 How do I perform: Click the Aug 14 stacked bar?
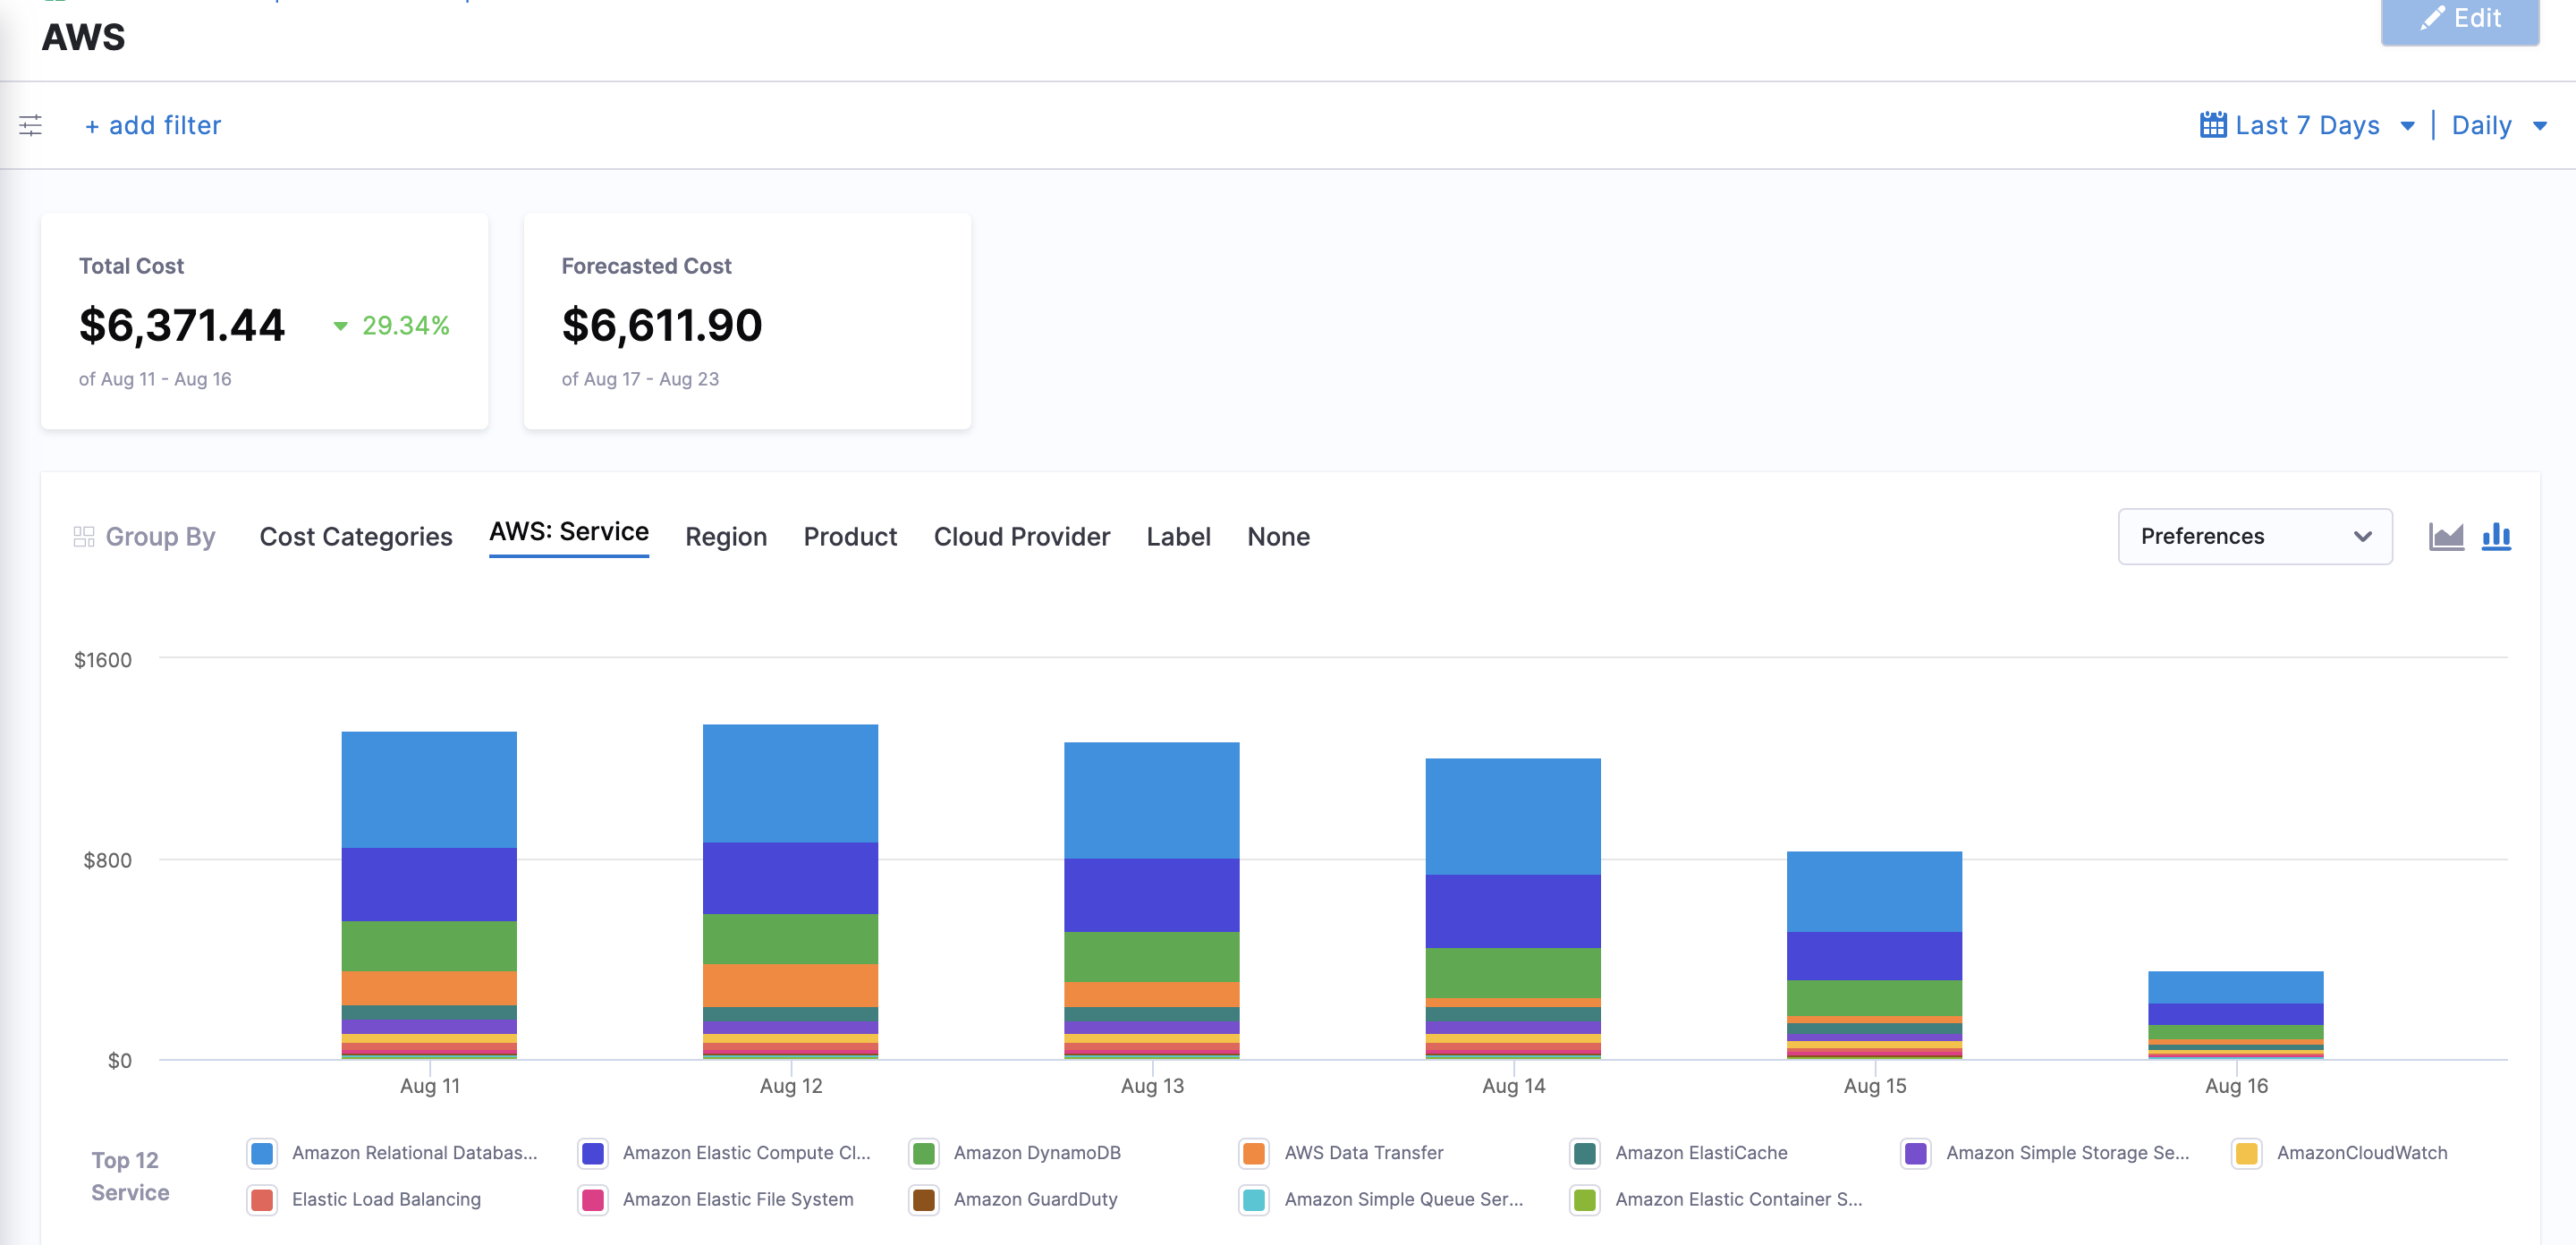coord(1513,908)
